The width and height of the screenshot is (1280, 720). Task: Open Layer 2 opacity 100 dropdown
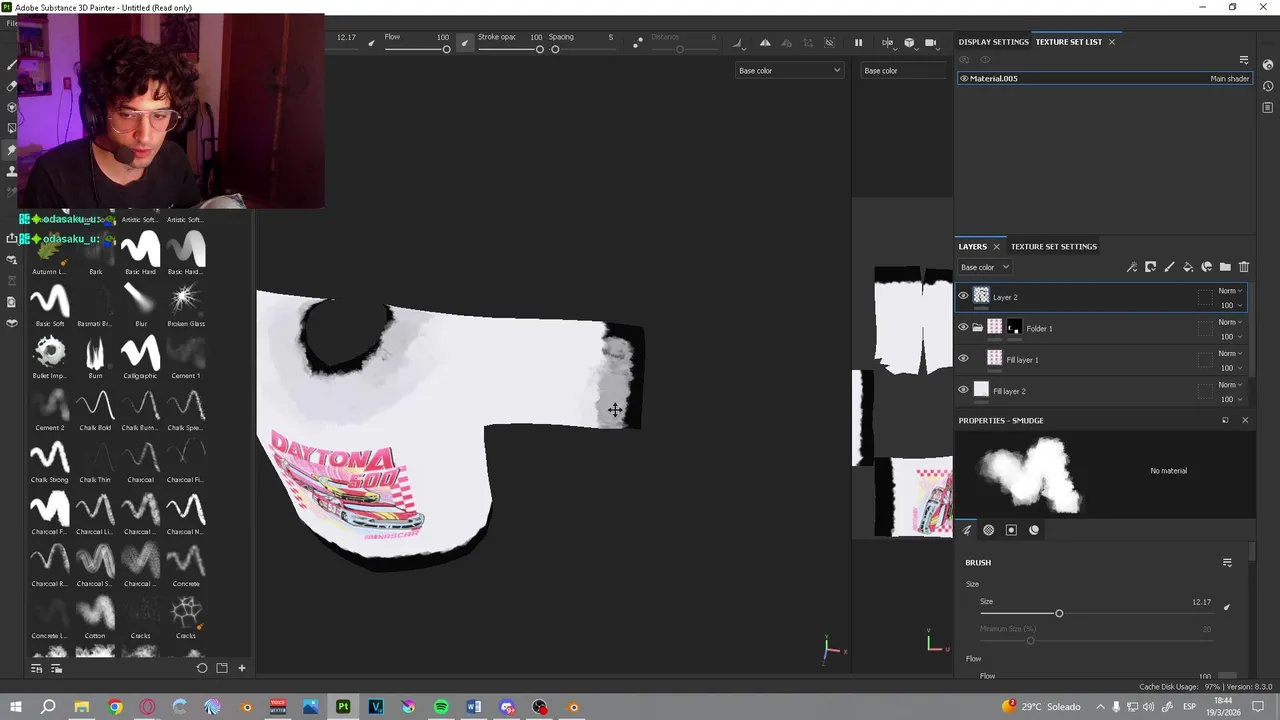[1230, 305]
